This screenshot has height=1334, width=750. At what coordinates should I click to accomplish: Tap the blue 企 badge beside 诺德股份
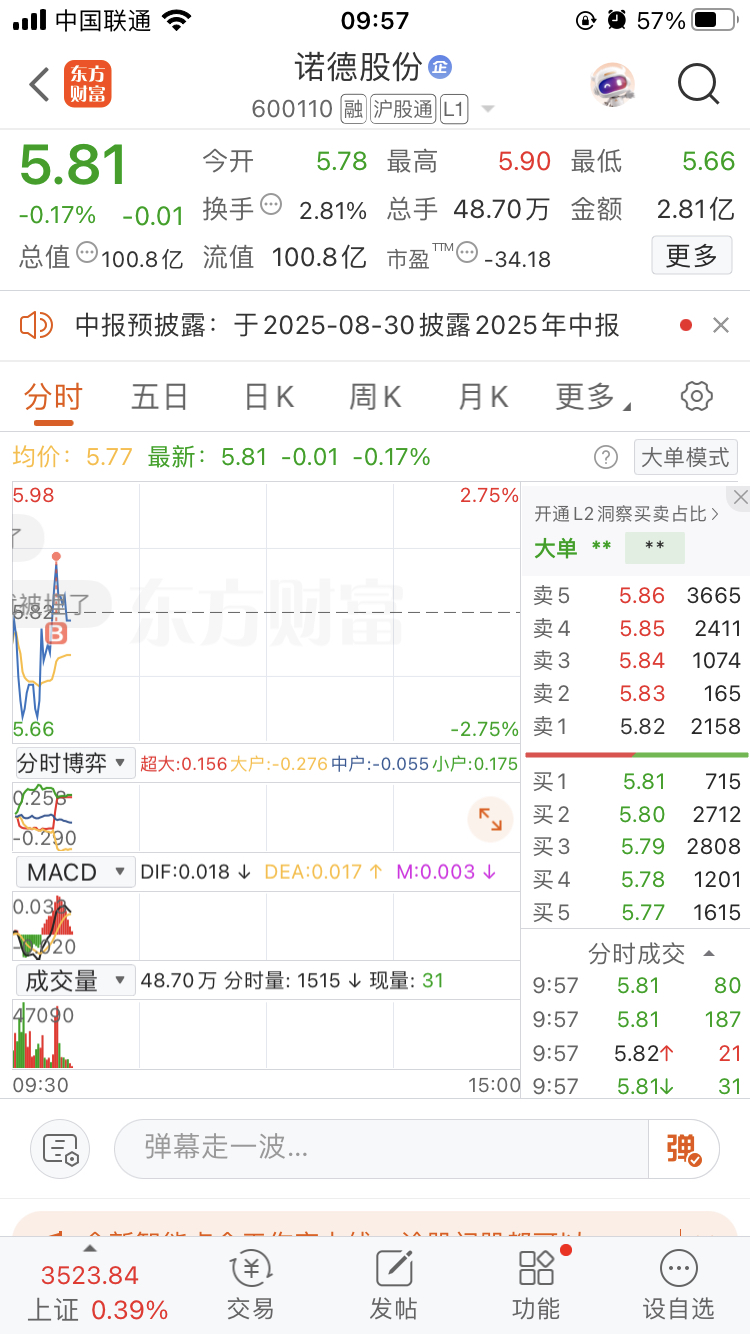440,67
